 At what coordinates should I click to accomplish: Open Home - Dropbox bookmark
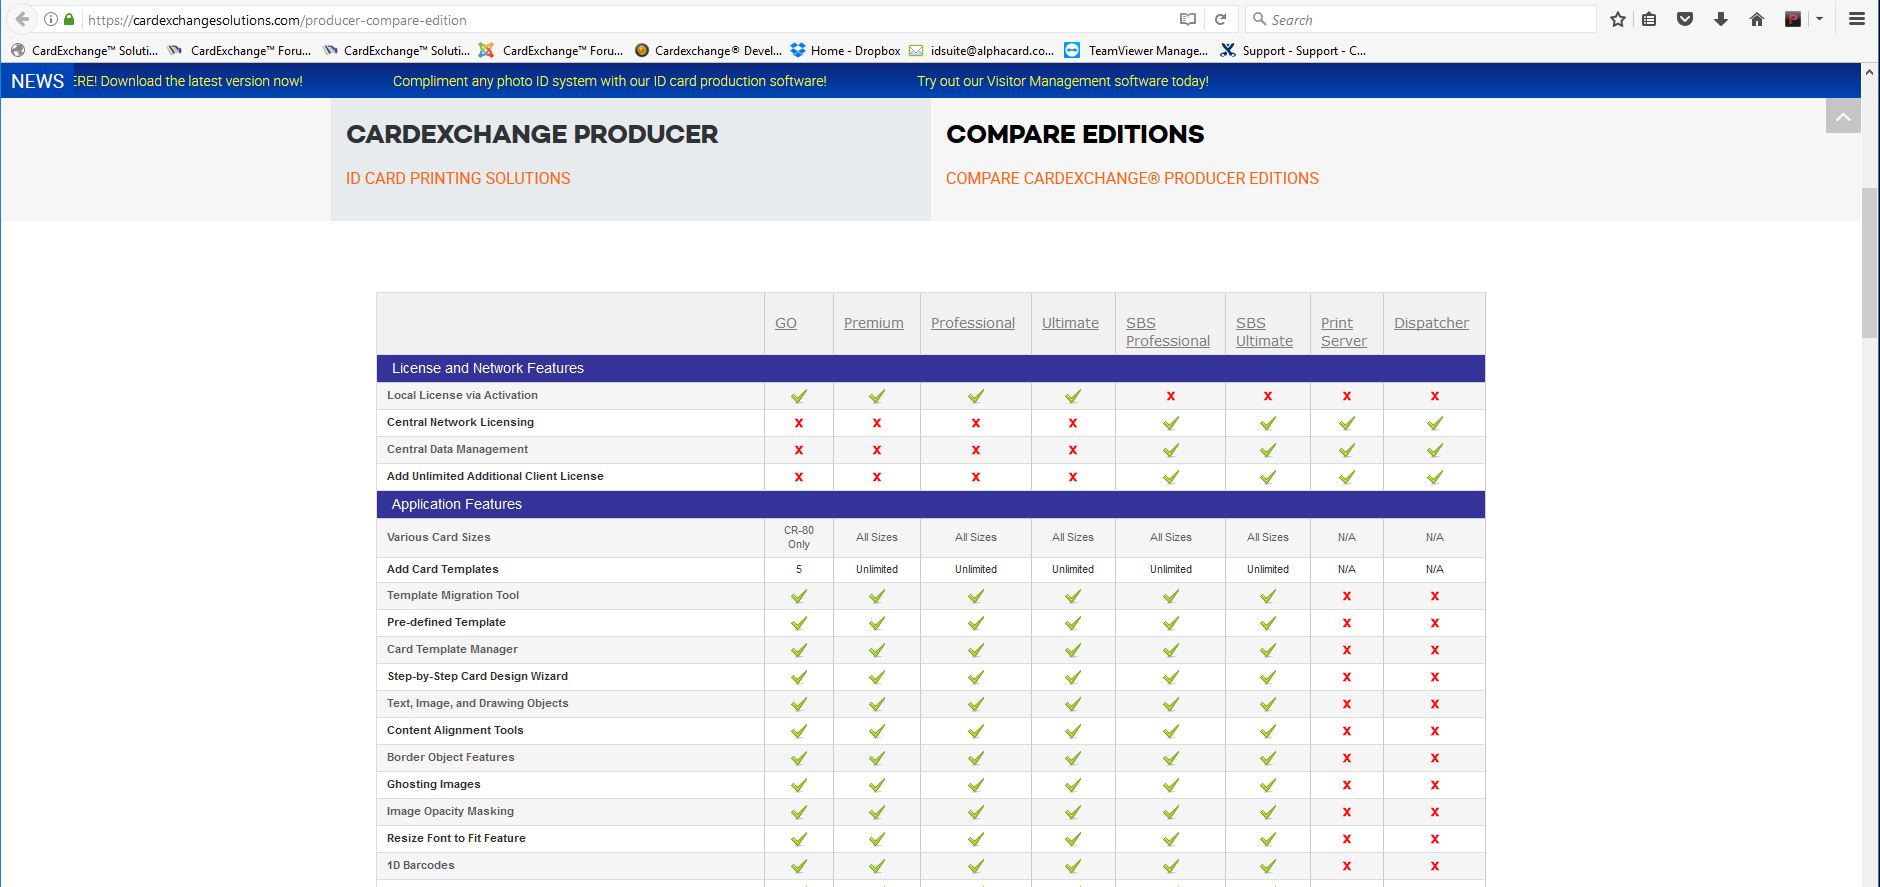click(x=845, y=50)
